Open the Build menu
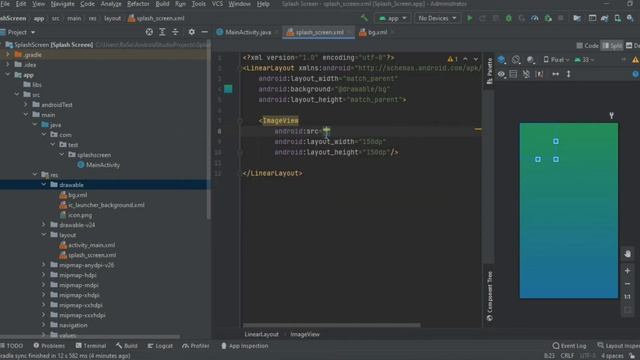The width and height of the screenshot is (640, 360). pyautogui.click(x=162, y=4)
